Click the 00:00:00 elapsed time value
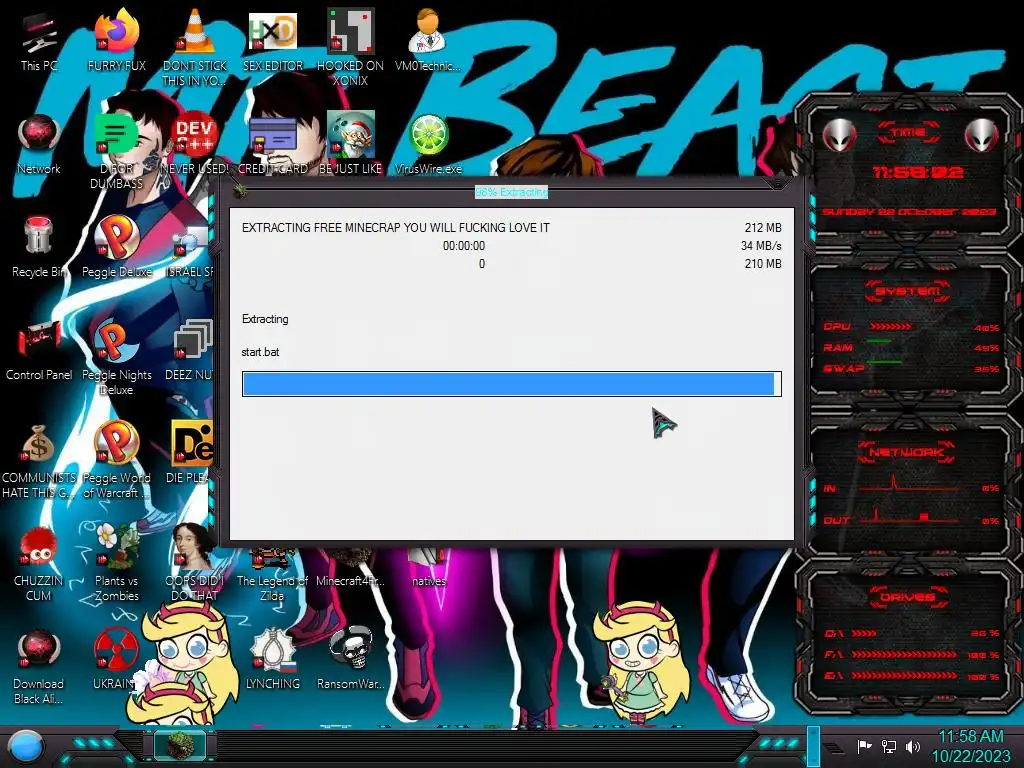This screenshot has height=768, width=1024. (464, 246)
